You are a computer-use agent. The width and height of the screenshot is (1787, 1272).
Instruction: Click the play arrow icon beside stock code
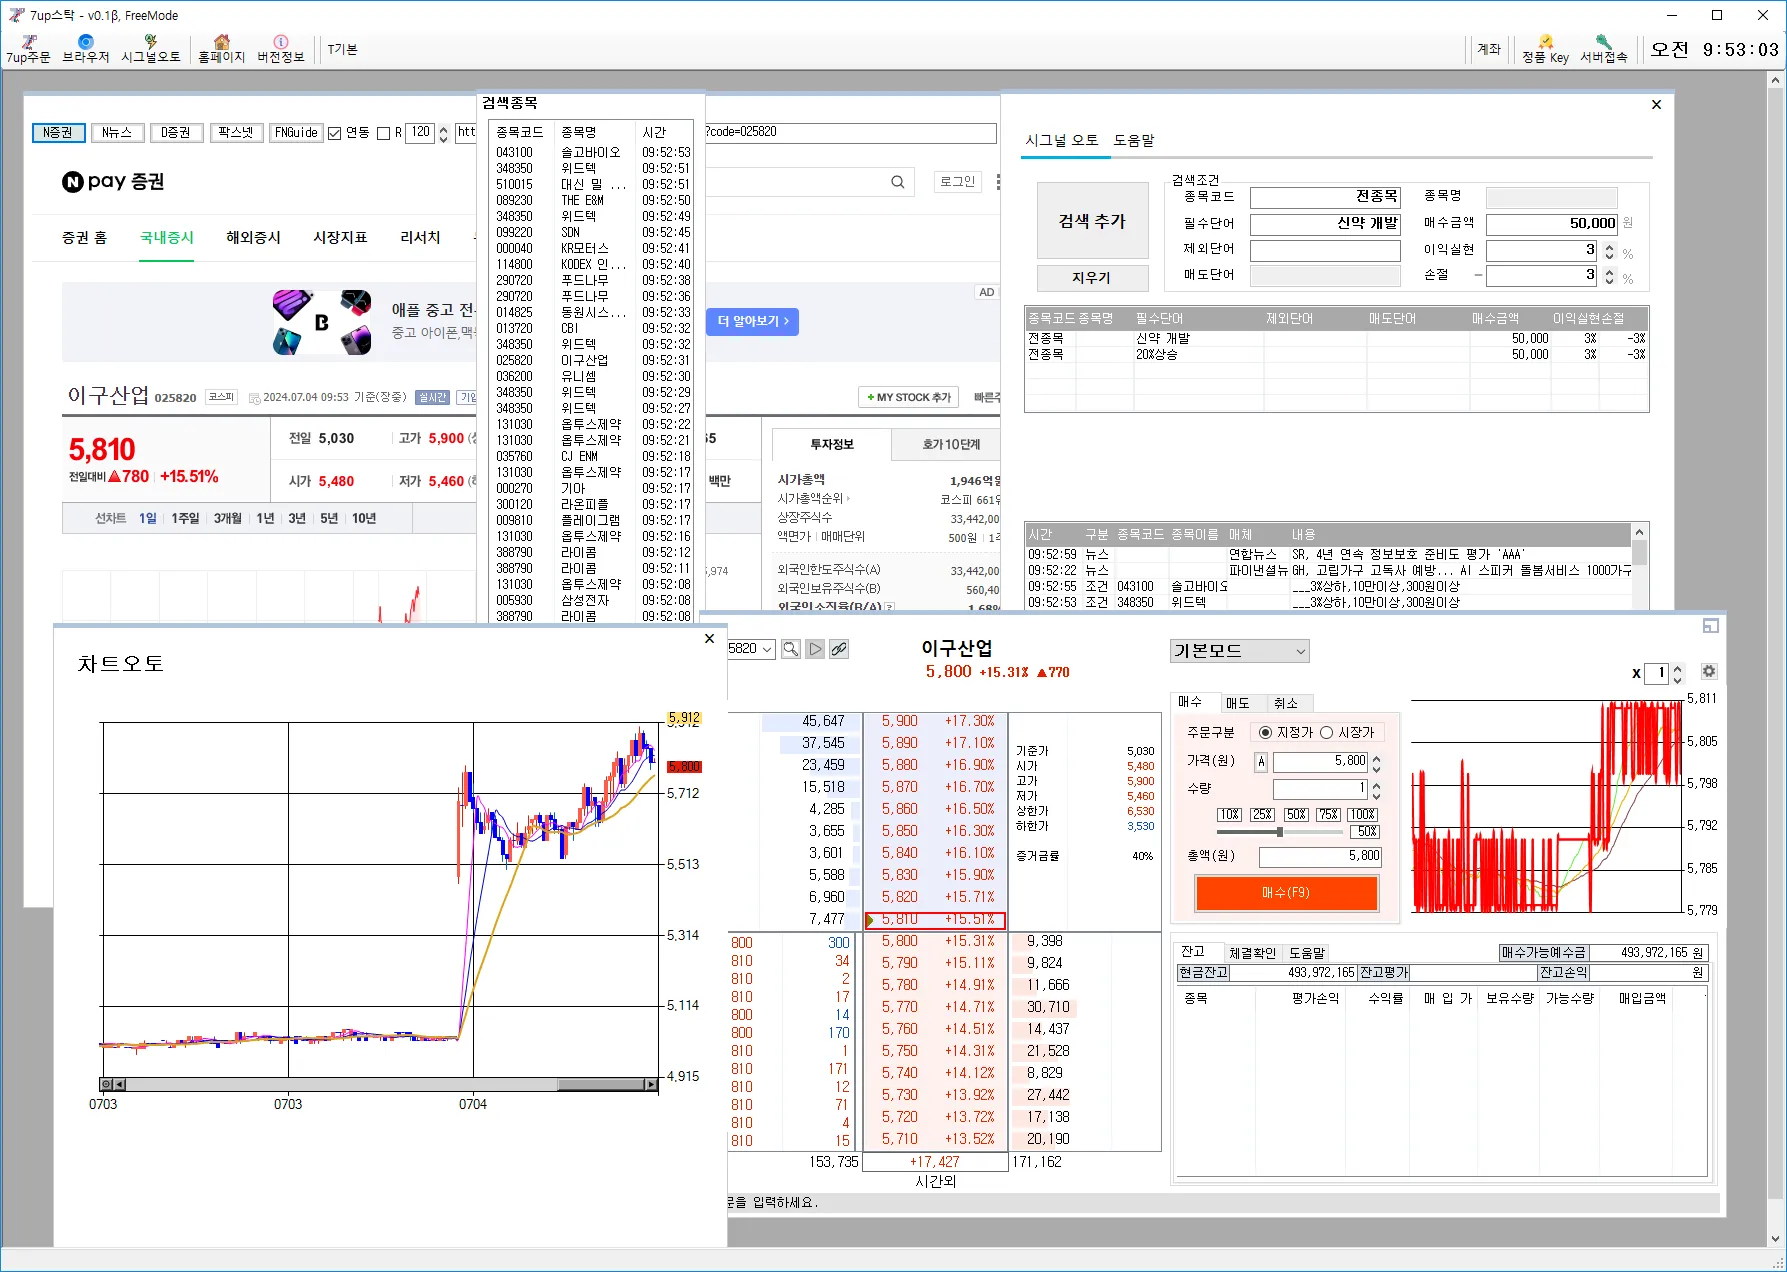[x=815, y=649]
